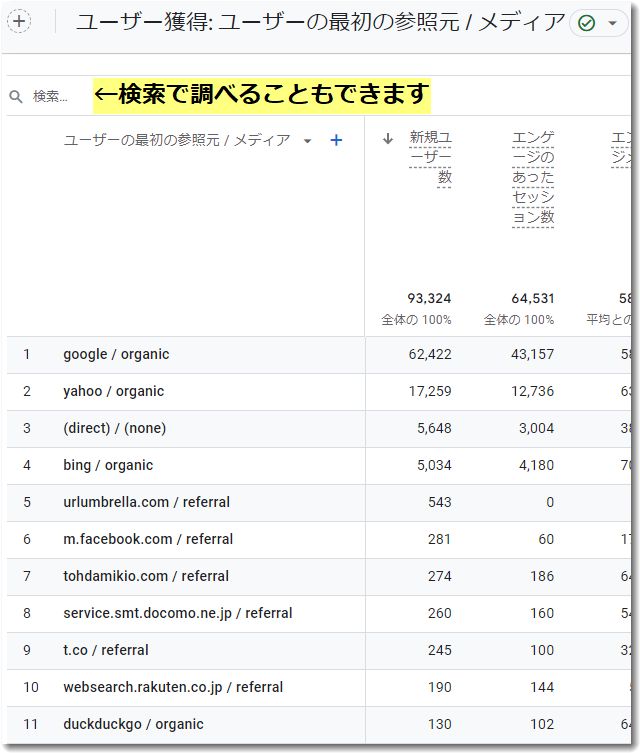This screenshot has height=753, width=640.
Task: Sort by 新規ユーザー数 column header
Action: pos(431,157)
